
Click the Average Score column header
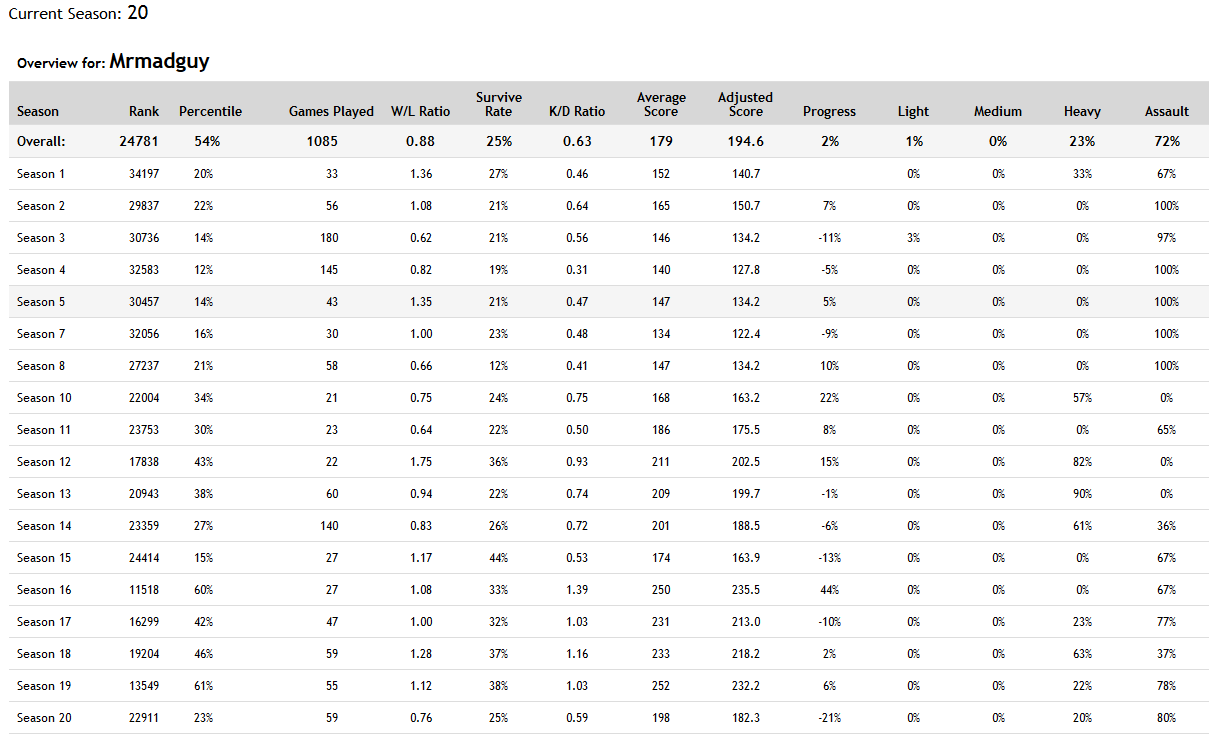(661, 104)
